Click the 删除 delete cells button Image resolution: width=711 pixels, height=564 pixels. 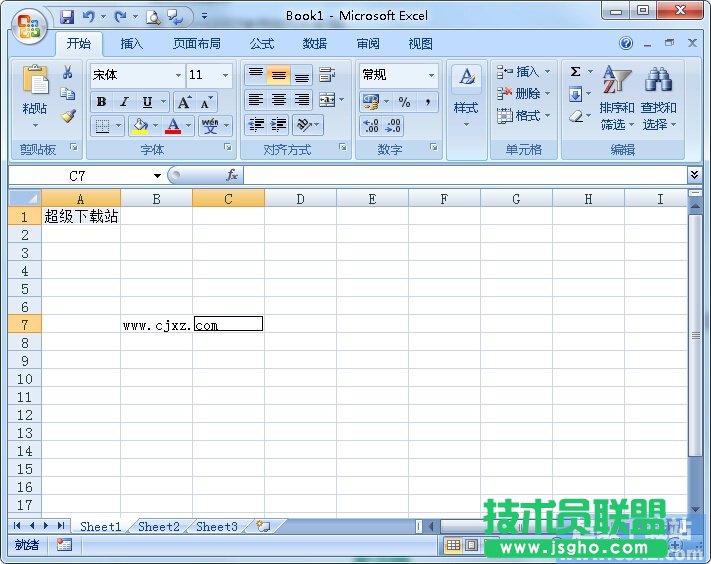518,94
